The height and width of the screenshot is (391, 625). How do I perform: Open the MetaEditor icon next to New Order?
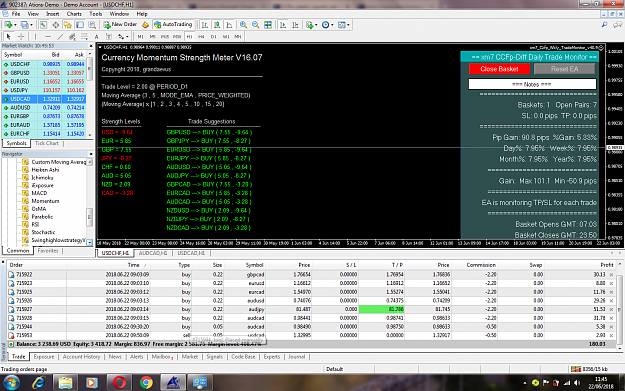[x=145, y=25]
